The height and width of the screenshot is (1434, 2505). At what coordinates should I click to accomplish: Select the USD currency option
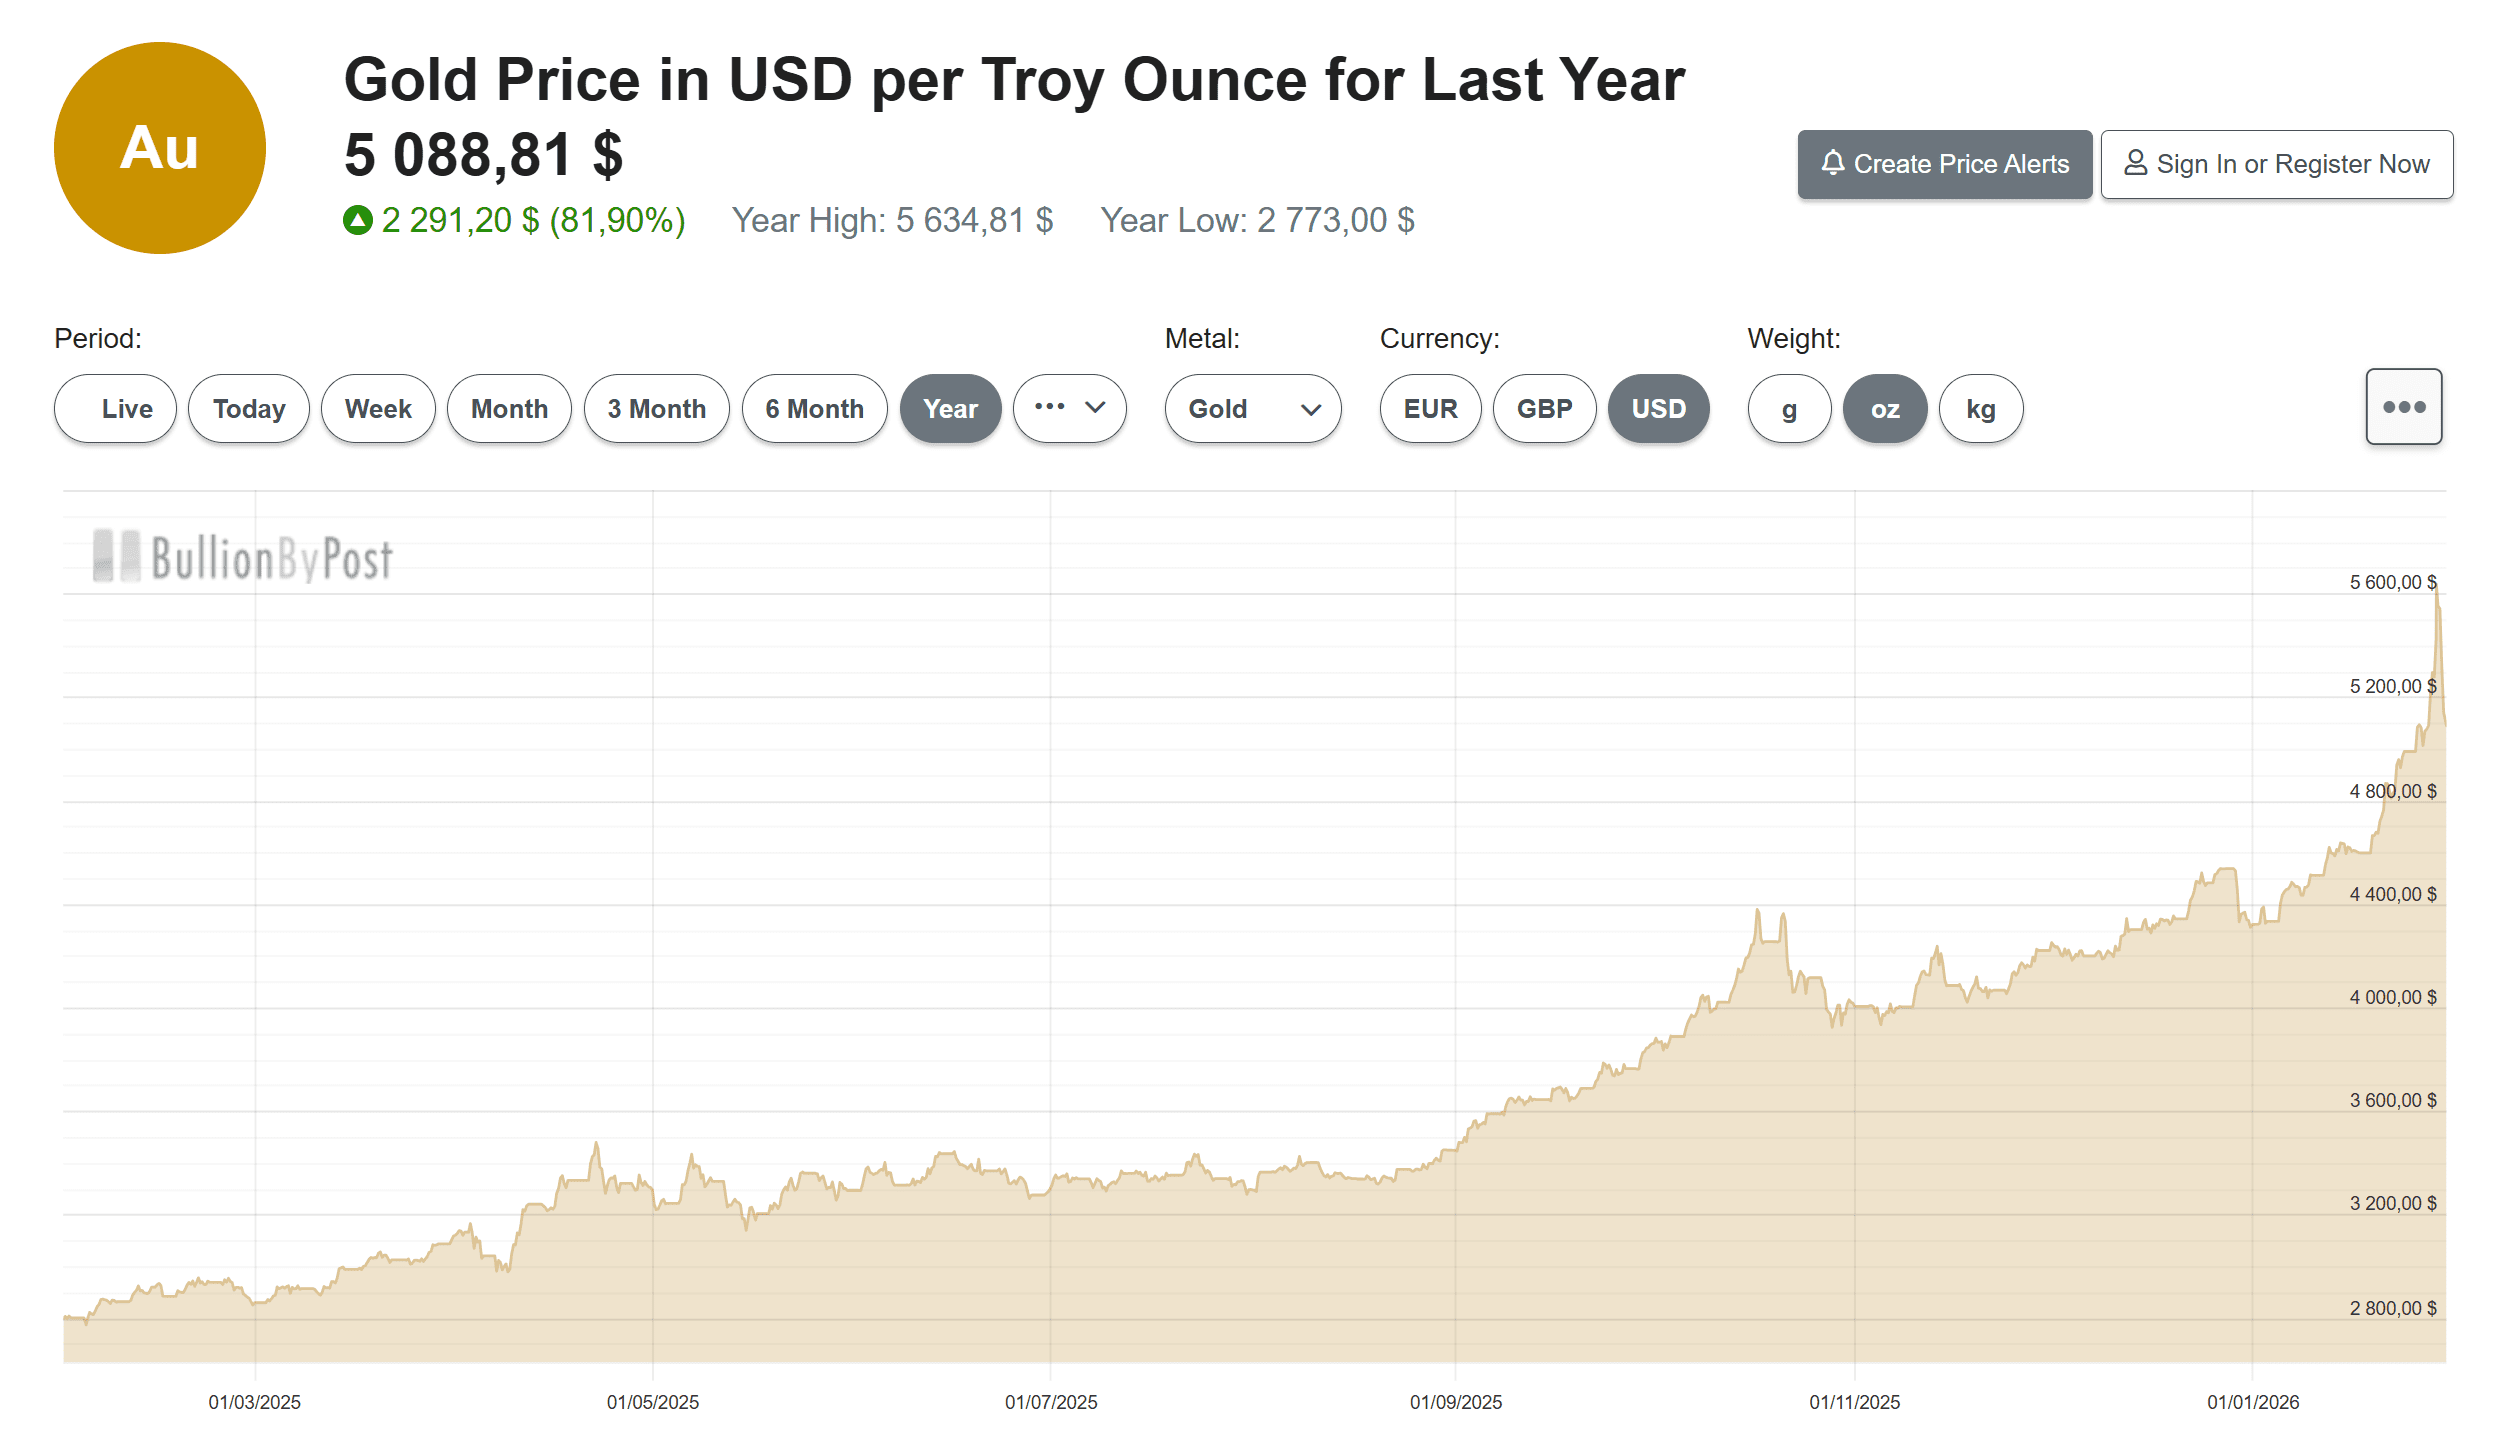coord(1658,409)
